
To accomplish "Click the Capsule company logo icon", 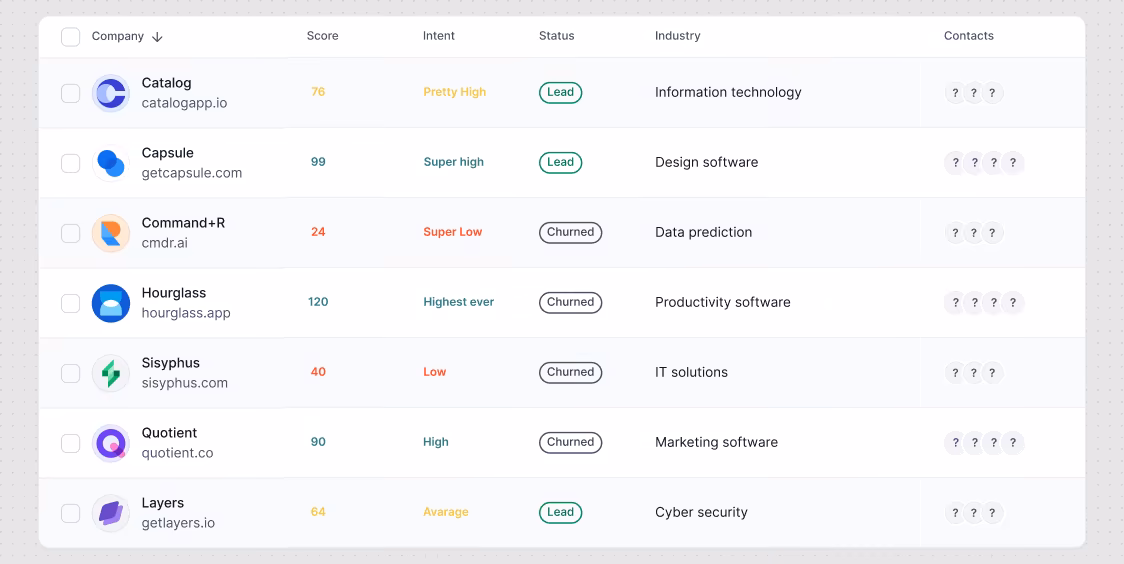I will [111, 163].
